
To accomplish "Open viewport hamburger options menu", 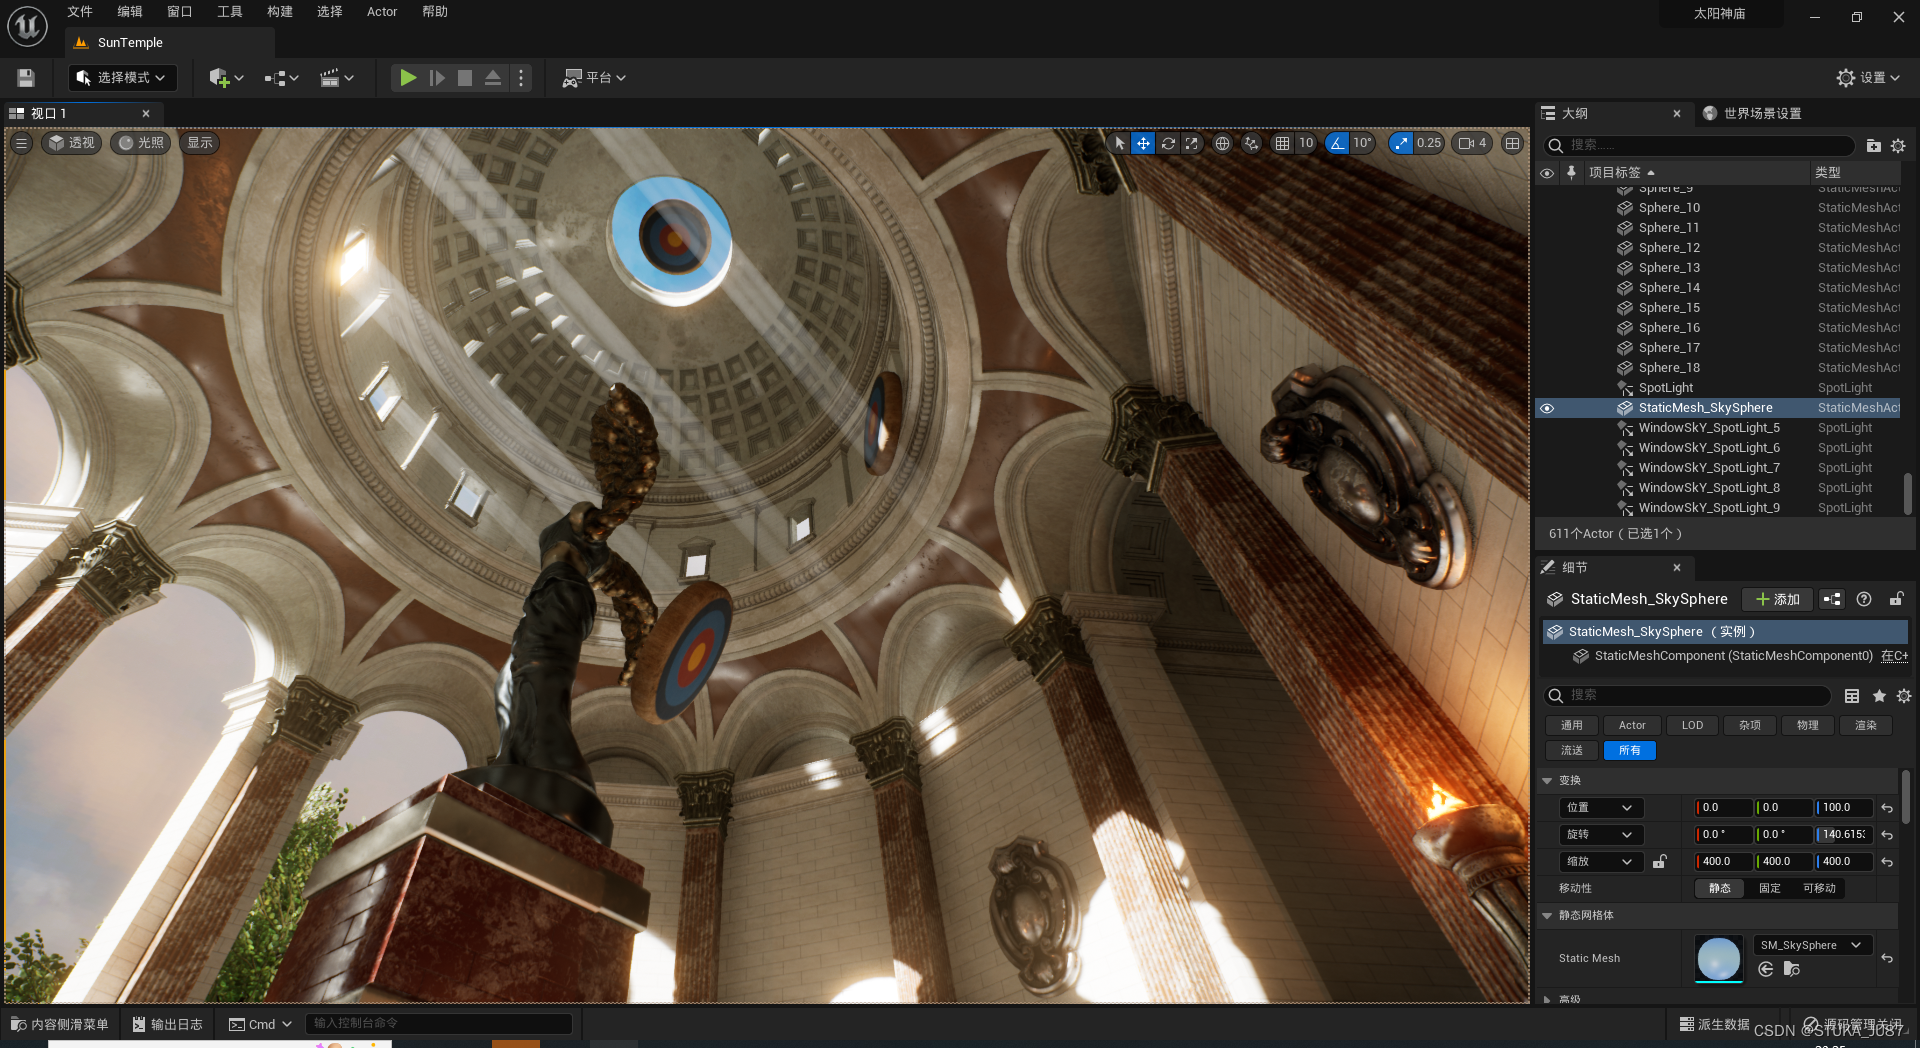I will click(x=21, y=143).
